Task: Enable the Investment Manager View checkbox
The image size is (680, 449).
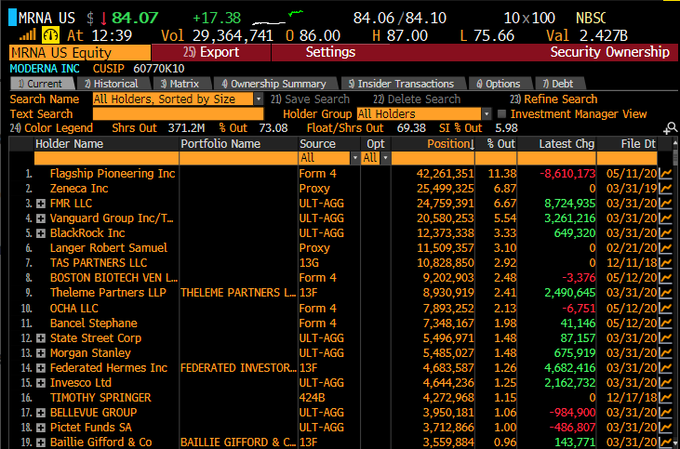Action: (x=502, y=114)
